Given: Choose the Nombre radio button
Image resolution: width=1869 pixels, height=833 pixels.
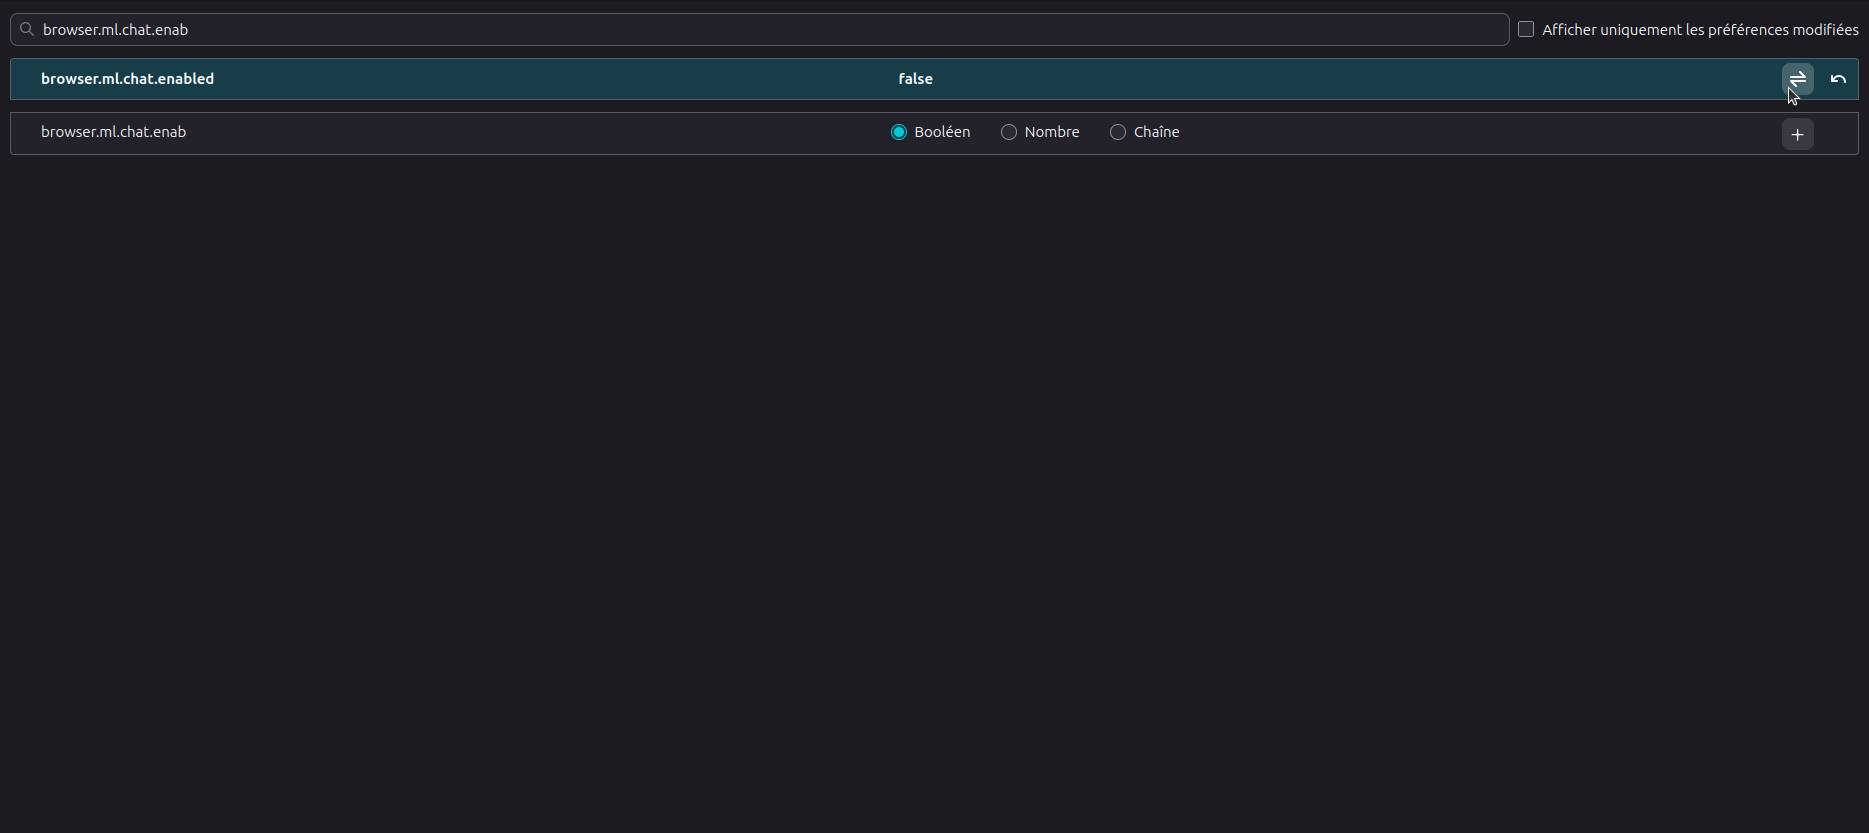Looking at the screenshot, I should point(1009,132).
